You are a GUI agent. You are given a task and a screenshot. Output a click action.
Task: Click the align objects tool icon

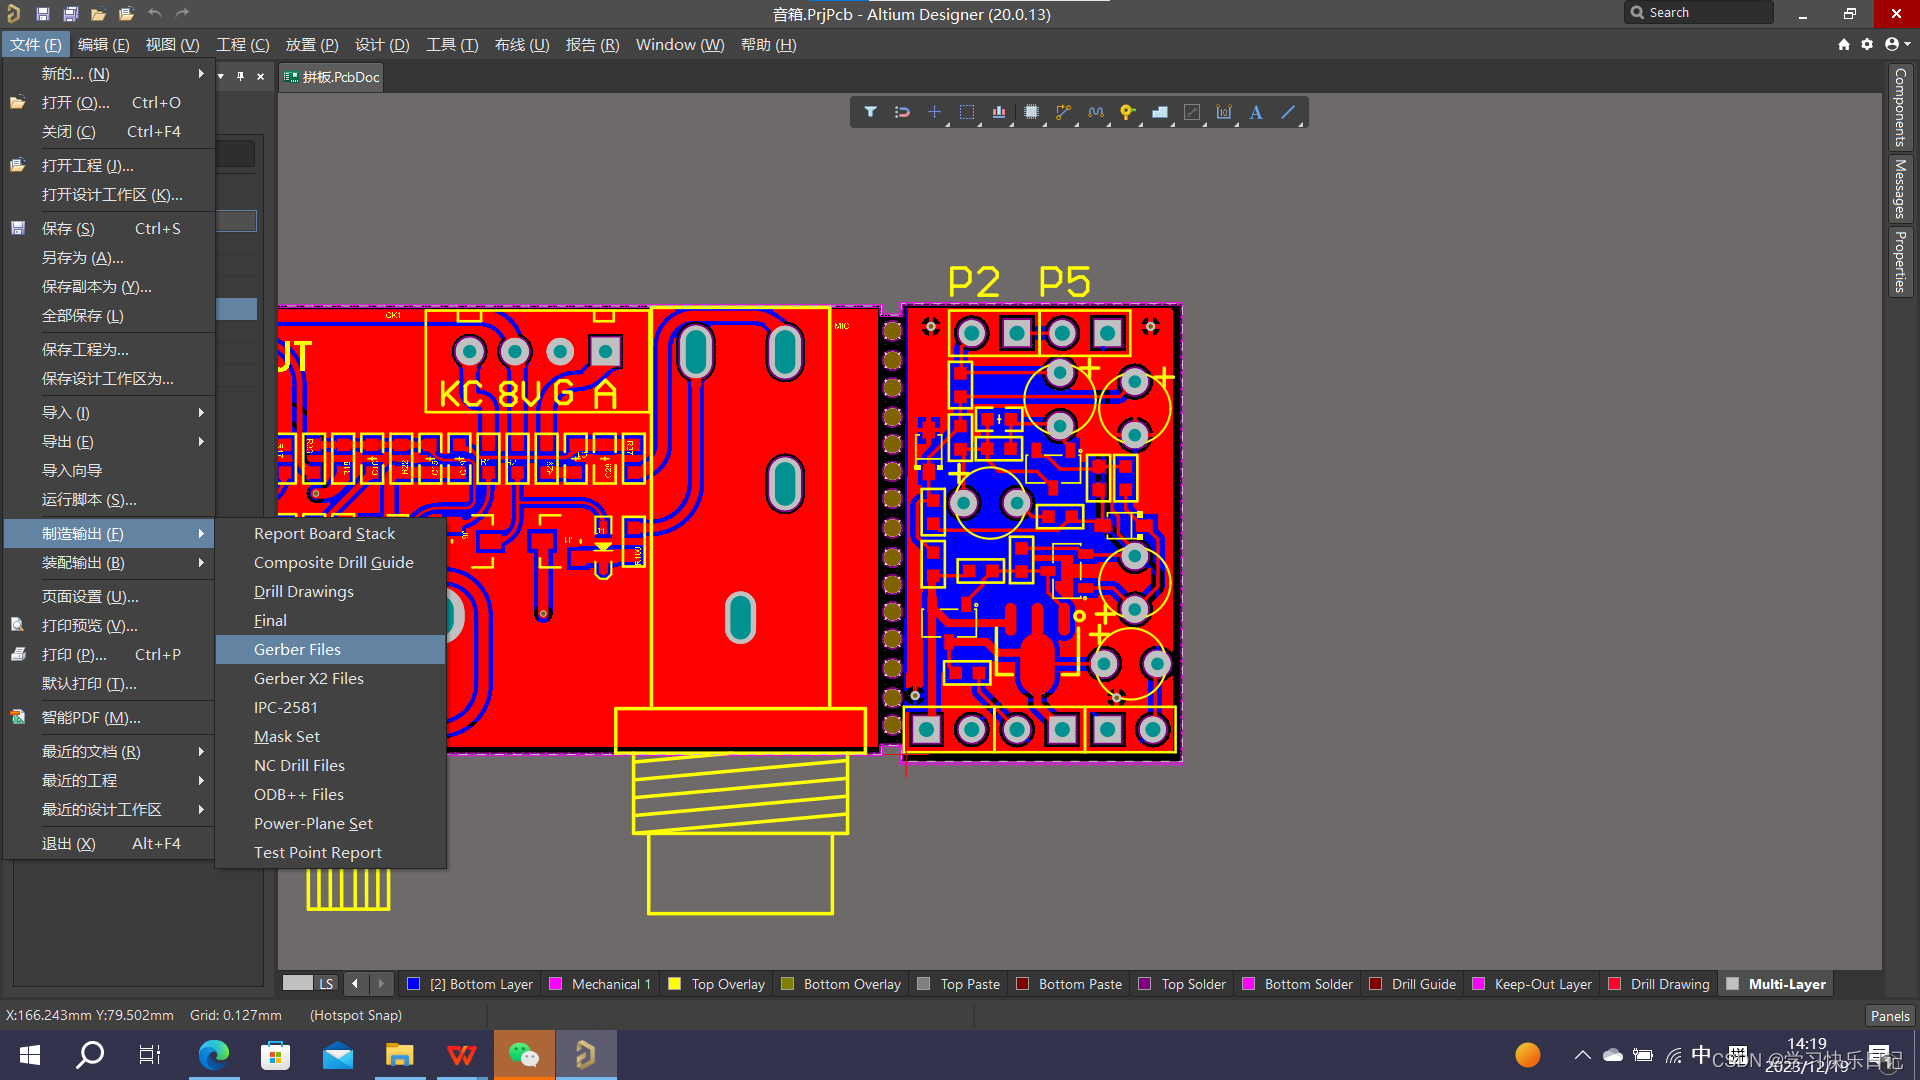click(999, 112)
